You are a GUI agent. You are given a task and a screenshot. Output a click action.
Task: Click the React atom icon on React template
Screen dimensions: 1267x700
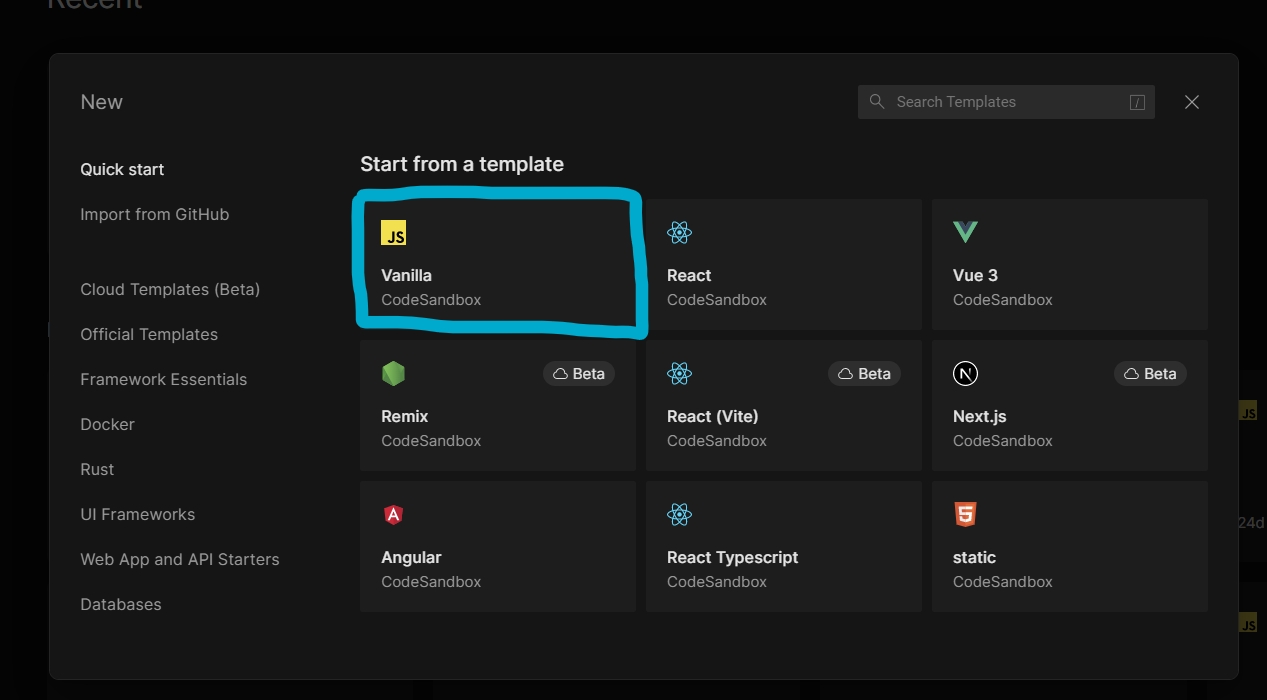[x=679, y=233]
